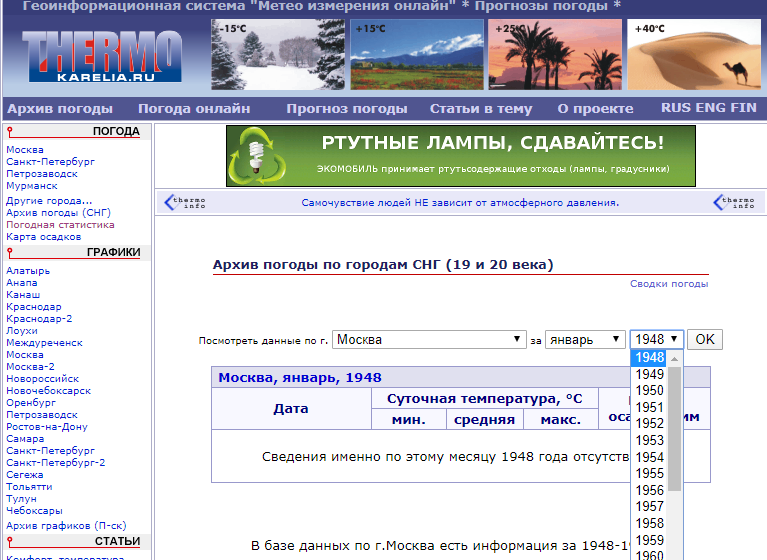Click the year list scrollbar thumb
The width and height of the screenshot is (767, 560).
(675, 428)
